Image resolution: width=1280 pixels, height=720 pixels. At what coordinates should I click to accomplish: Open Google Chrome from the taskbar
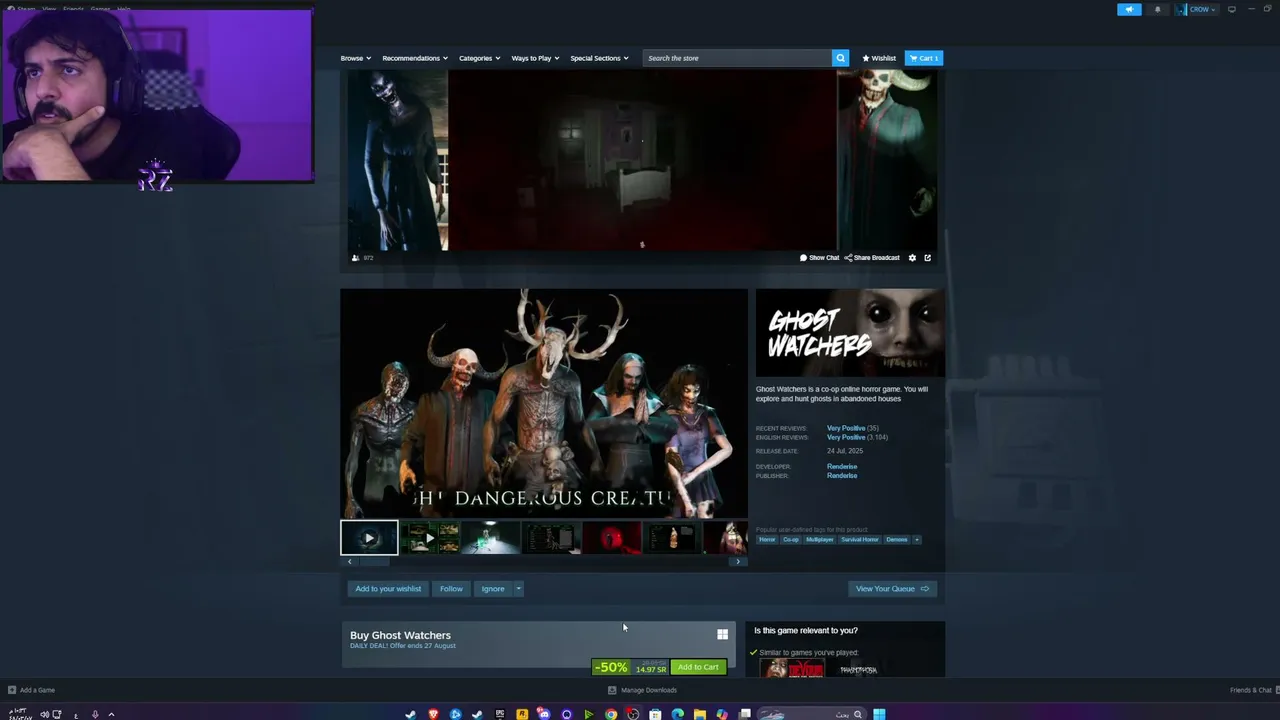611,714
